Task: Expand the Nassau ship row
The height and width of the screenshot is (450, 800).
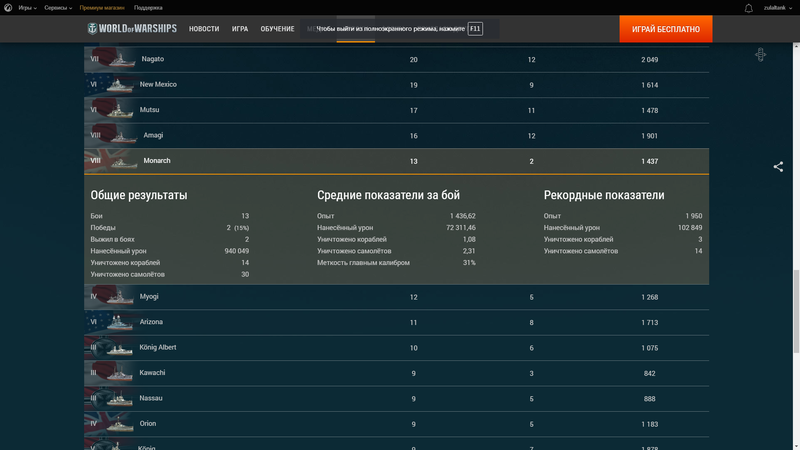Action: click(396, 399)
